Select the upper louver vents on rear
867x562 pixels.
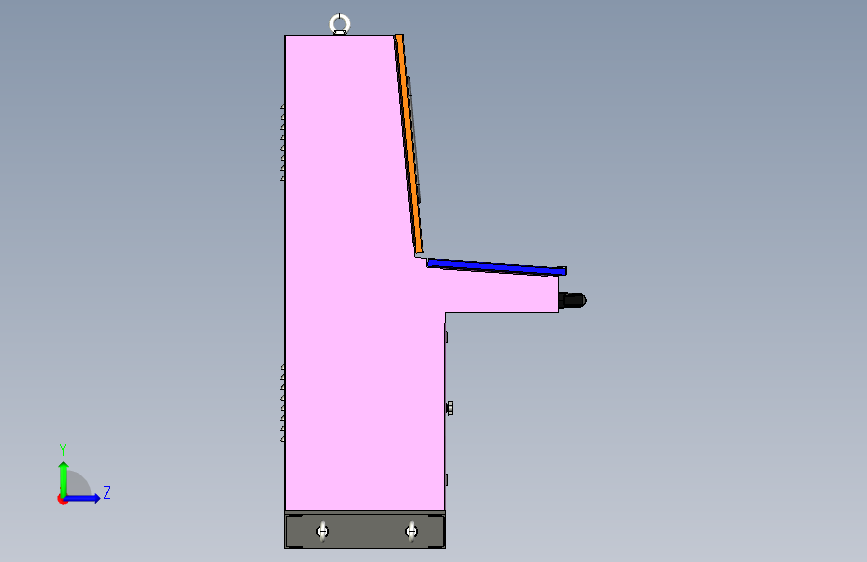[283, 143]
